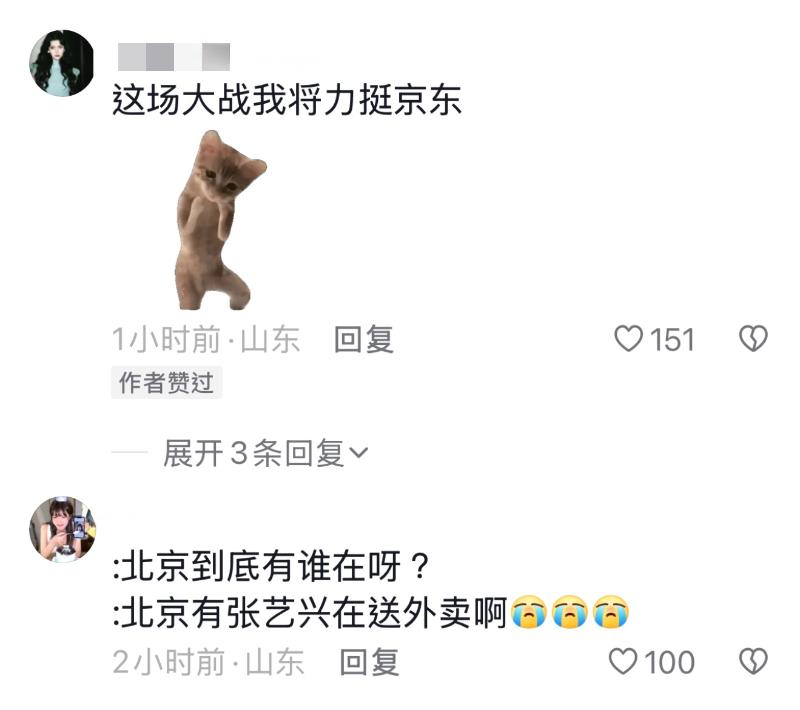Click the chevron next to 展开 3 条回复

point(359,452)
